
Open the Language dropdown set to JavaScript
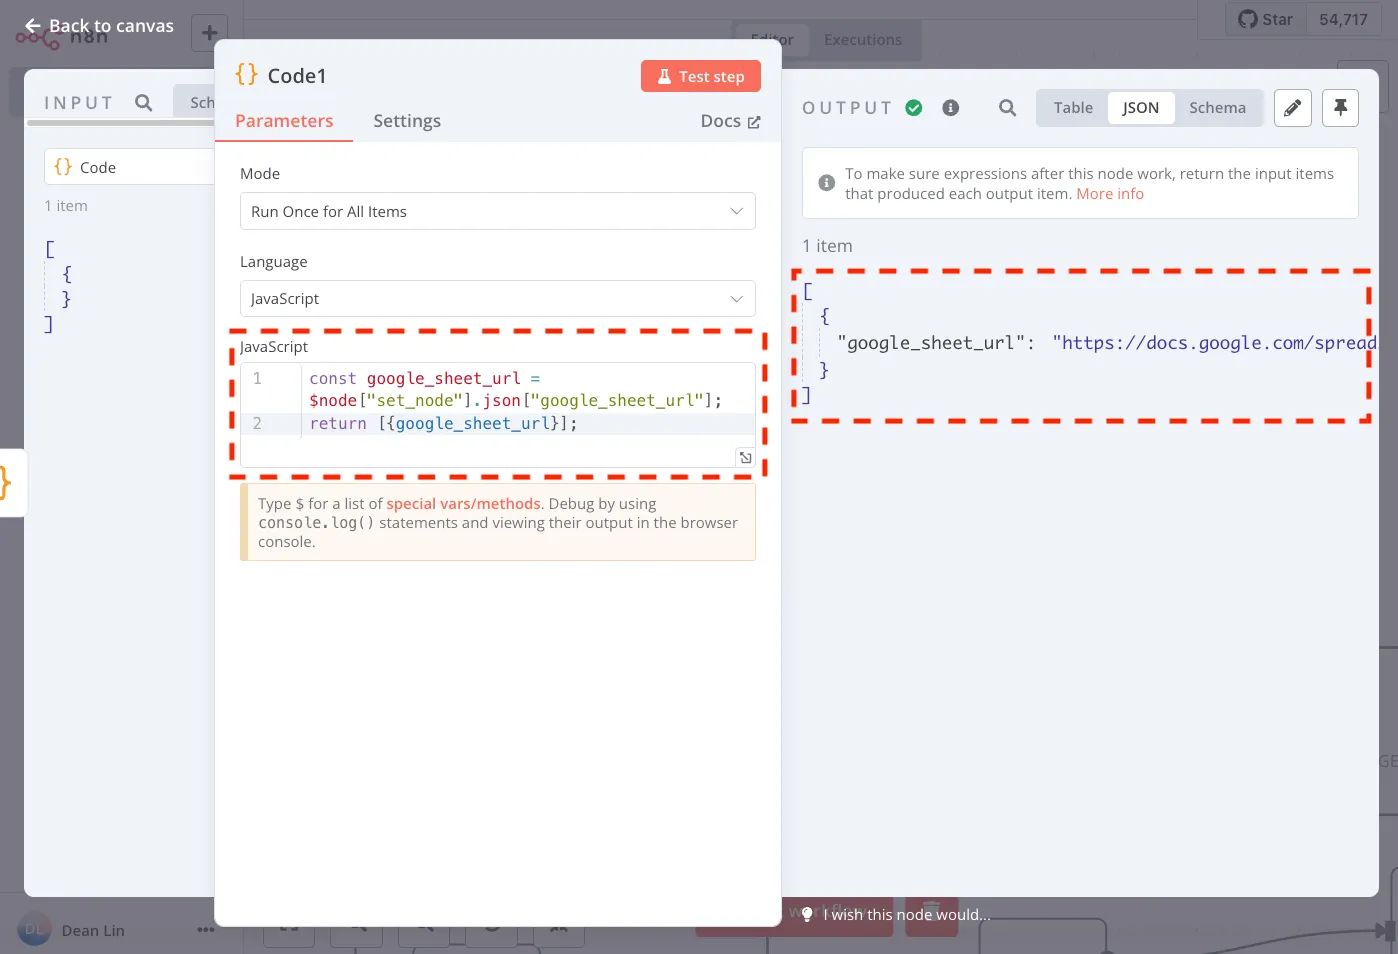498,298
